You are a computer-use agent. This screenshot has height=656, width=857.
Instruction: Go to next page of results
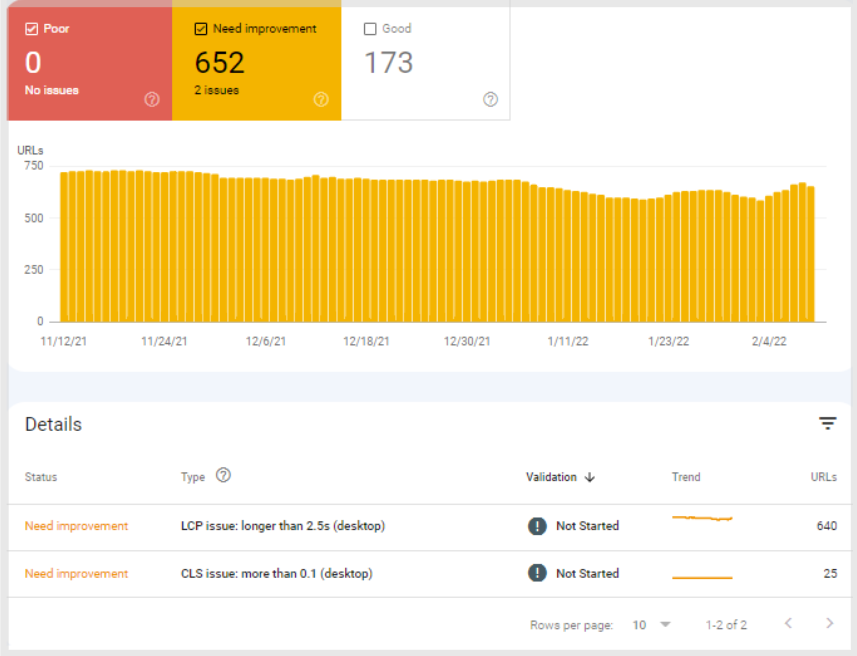tap(829, 624)
